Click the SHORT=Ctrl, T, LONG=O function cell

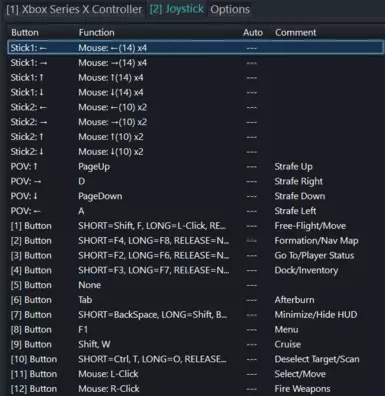152,359
